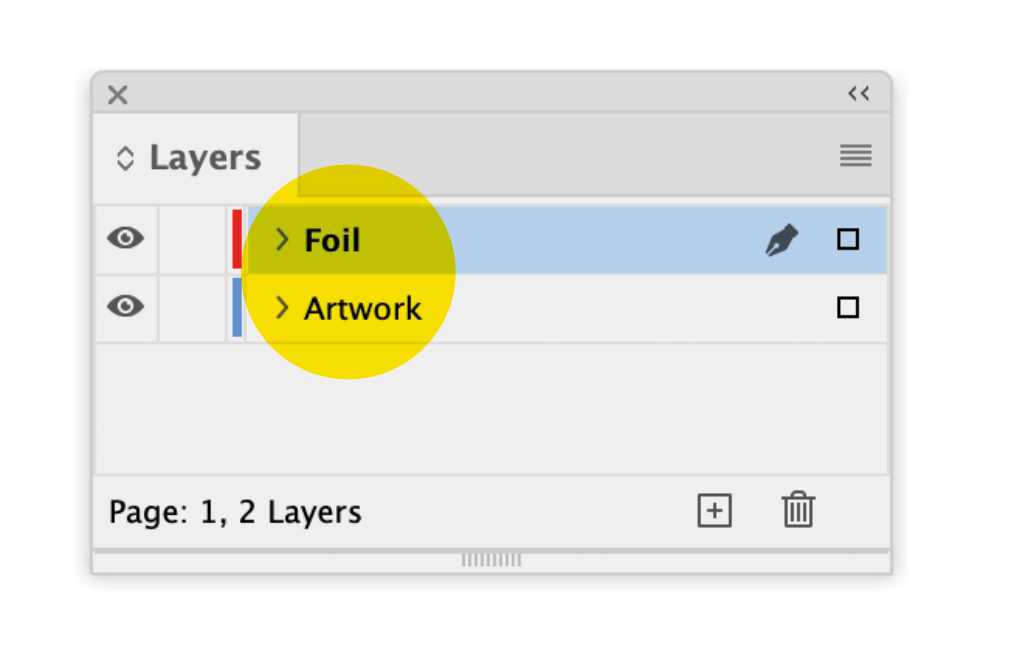Screen dimensions: 1010x658
Task: Select the Artwork layer by name
Action: click(363, 308)
